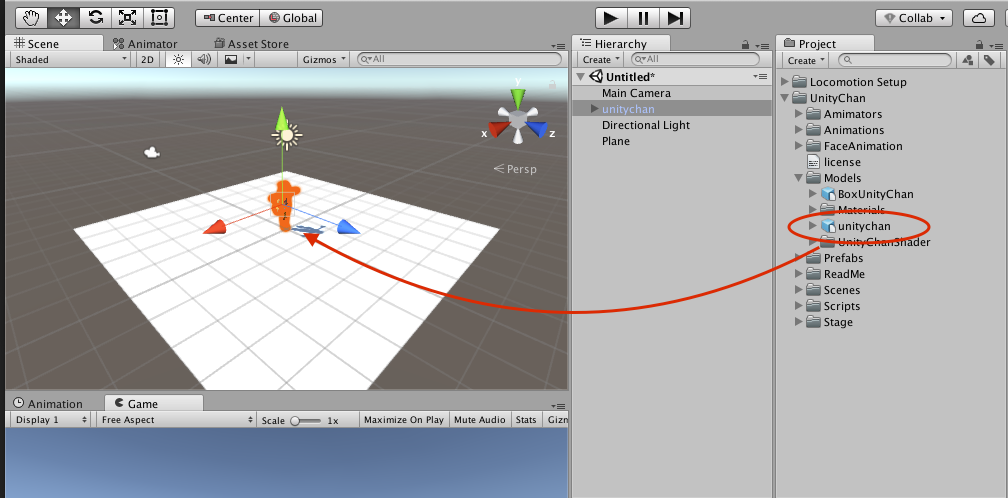This screenshot has width=1008, height=498.
Task: Select Main Camera in Hierarchy
Action: point(636,93)
